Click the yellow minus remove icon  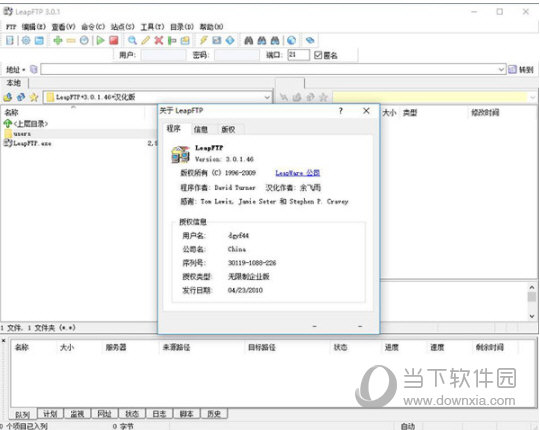pos(71,41)
